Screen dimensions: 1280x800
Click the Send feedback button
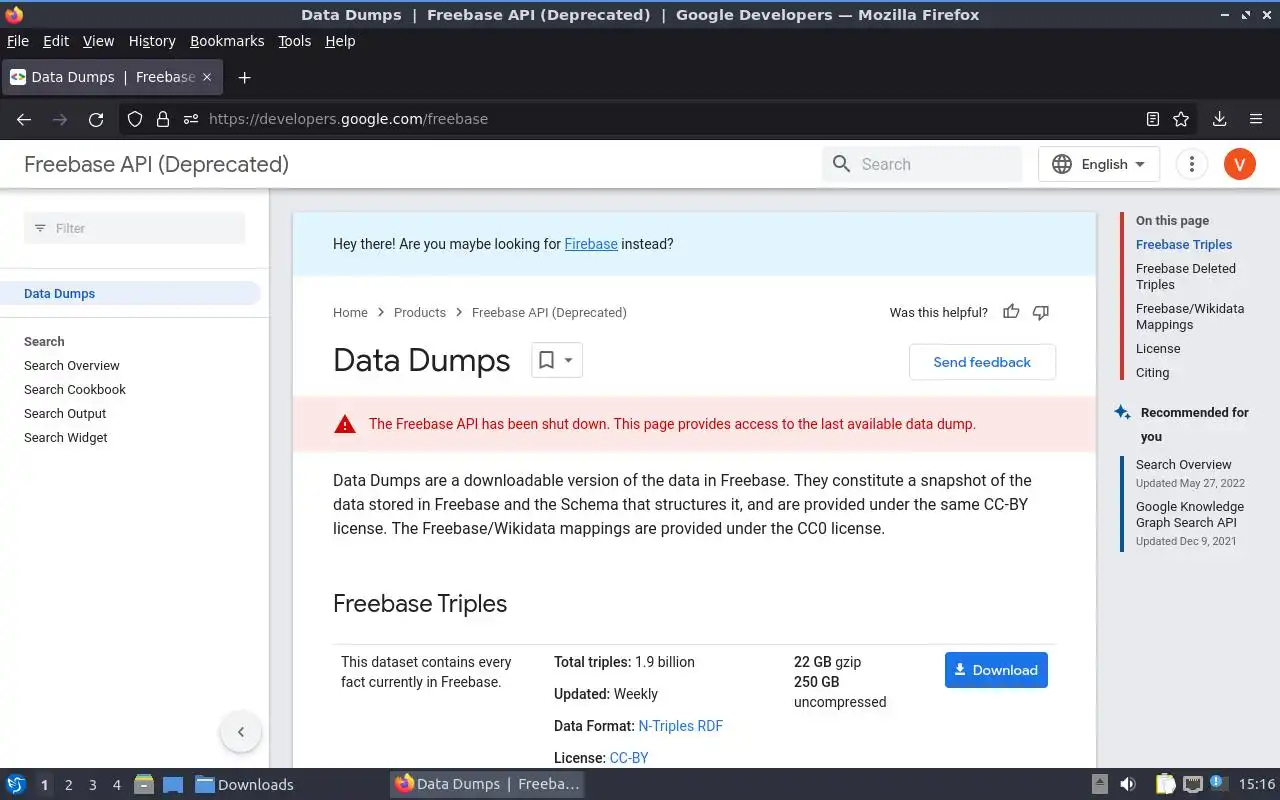tap(982, 362)
